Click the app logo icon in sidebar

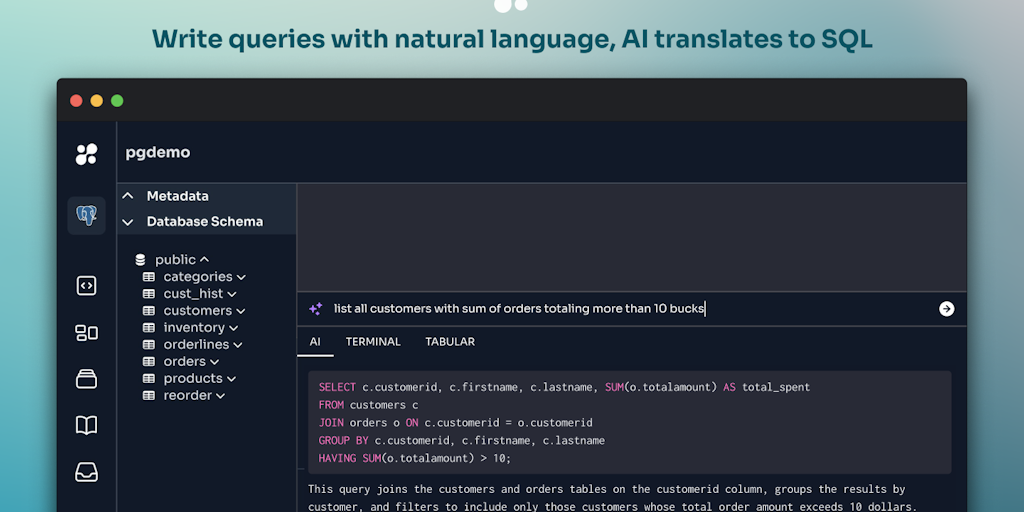[x=87, y=153]
